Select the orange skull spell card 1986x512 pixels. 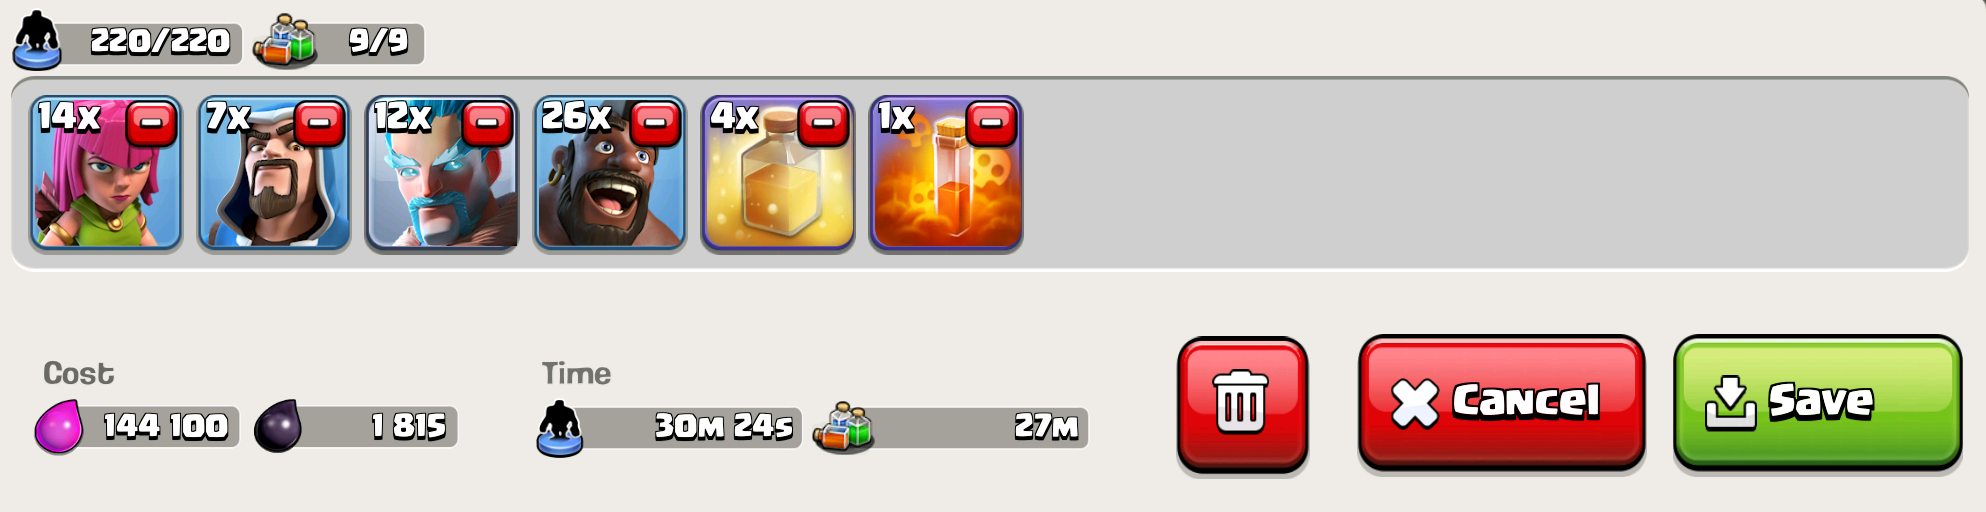click(x=946, y=173)
